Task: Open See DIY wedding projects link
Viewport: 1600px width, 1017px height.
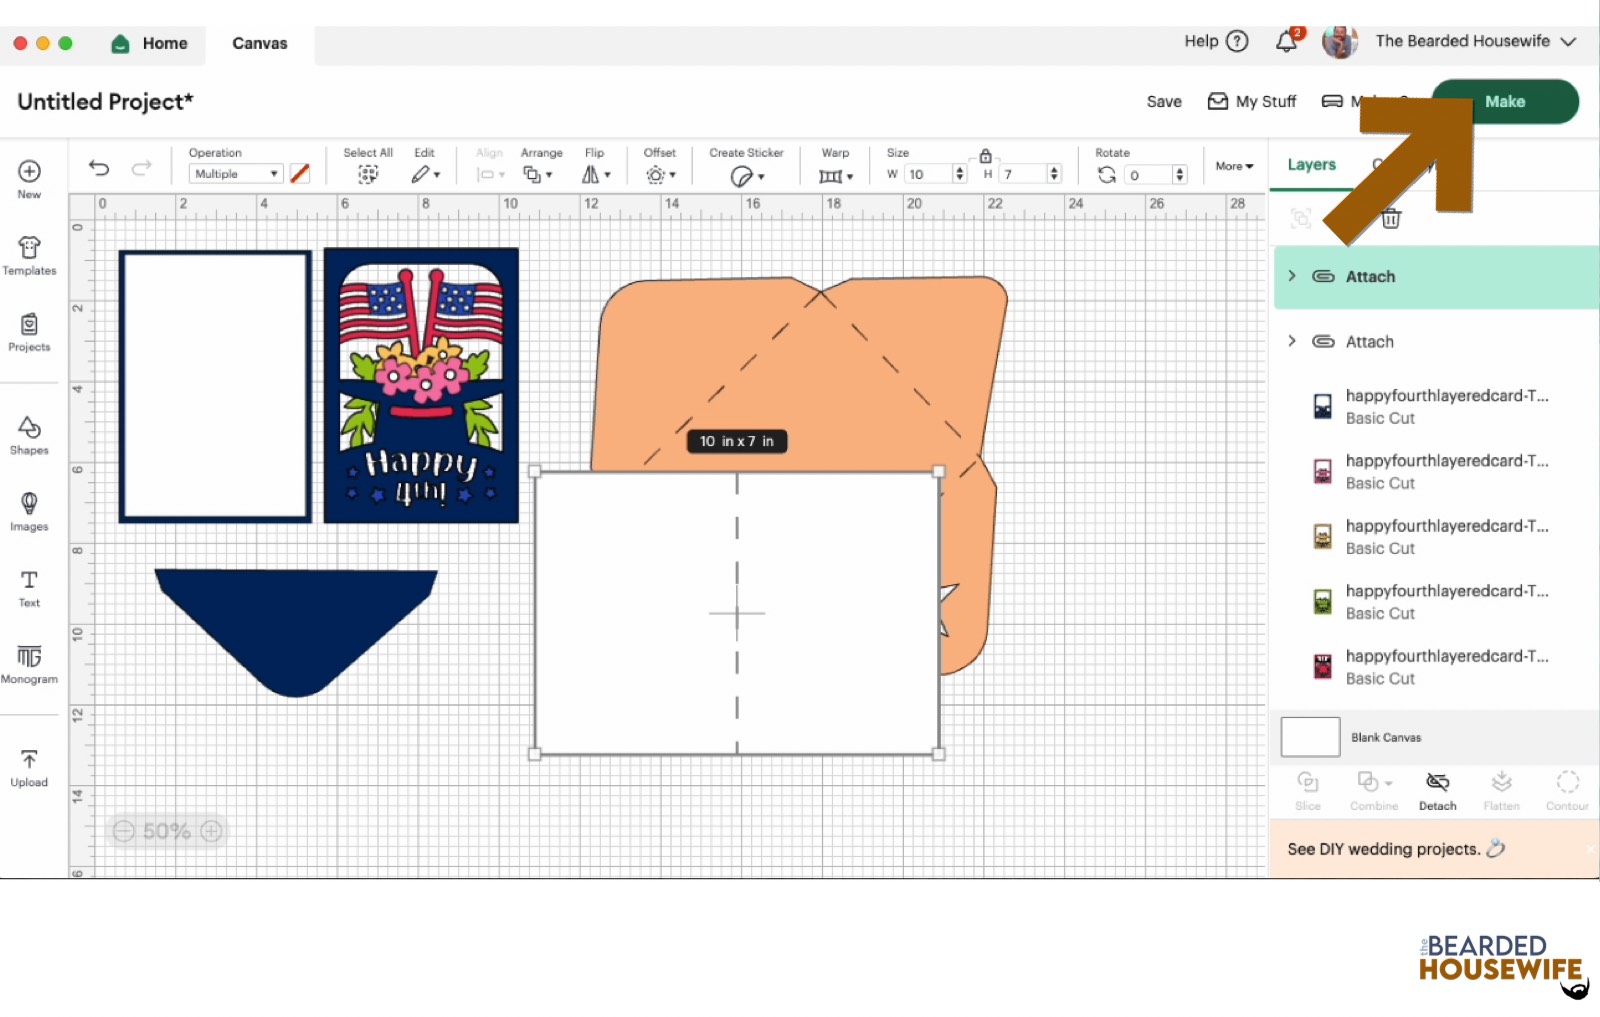Action: point(1396,849)
